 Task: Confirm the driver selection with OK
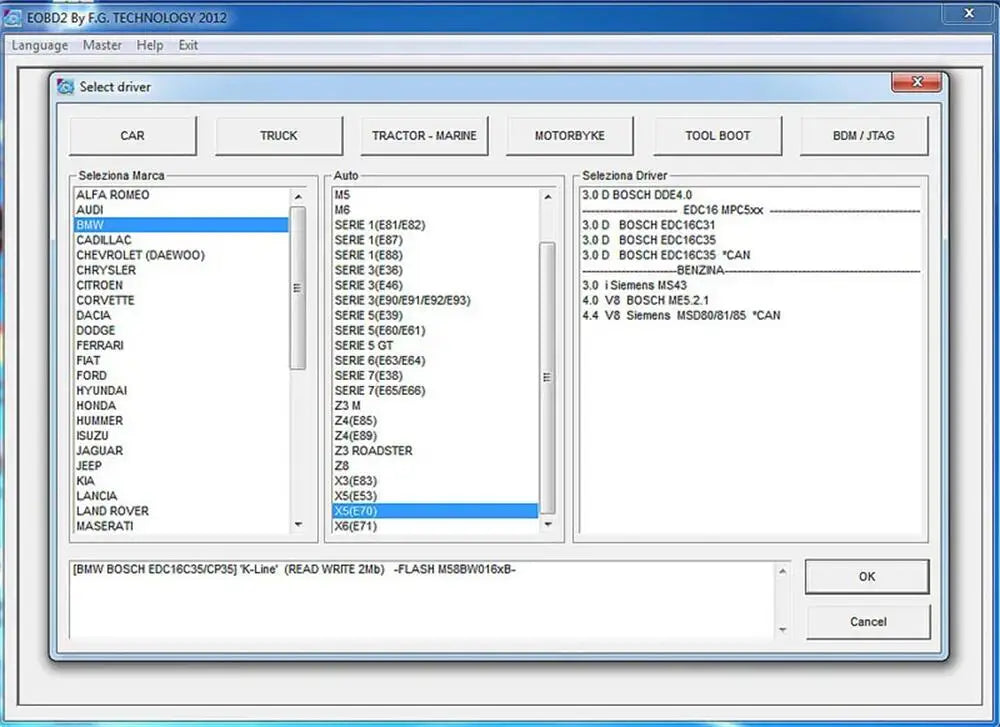tap(867, 577)
